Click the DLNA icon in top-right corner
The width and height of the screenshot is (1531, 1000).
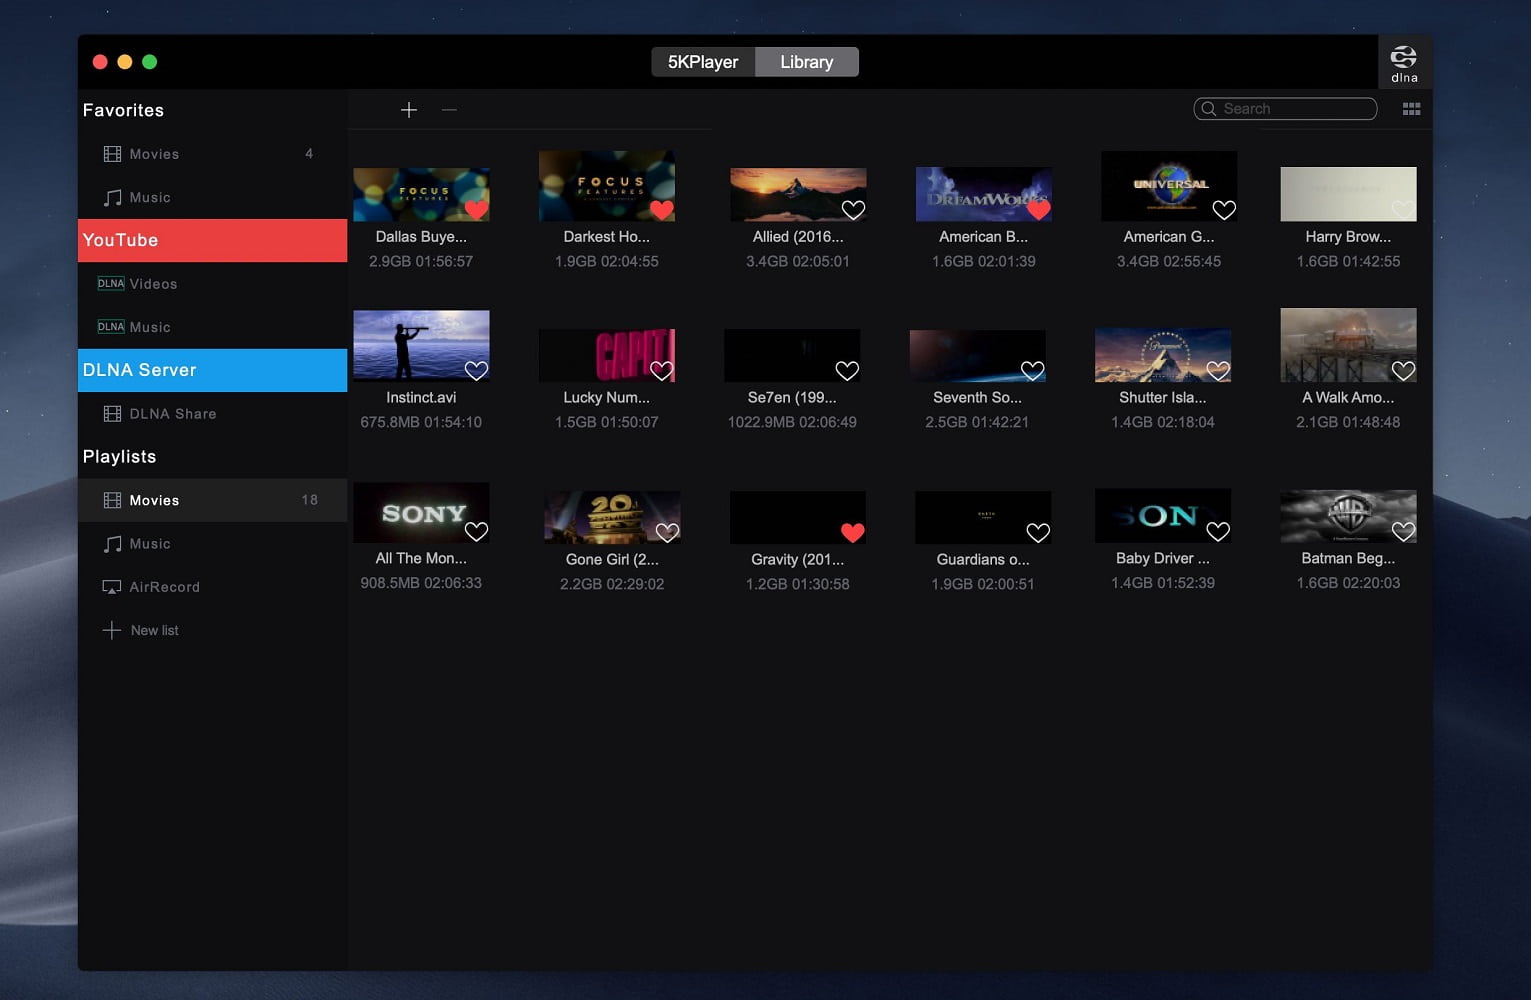(x=1404, y=62)
